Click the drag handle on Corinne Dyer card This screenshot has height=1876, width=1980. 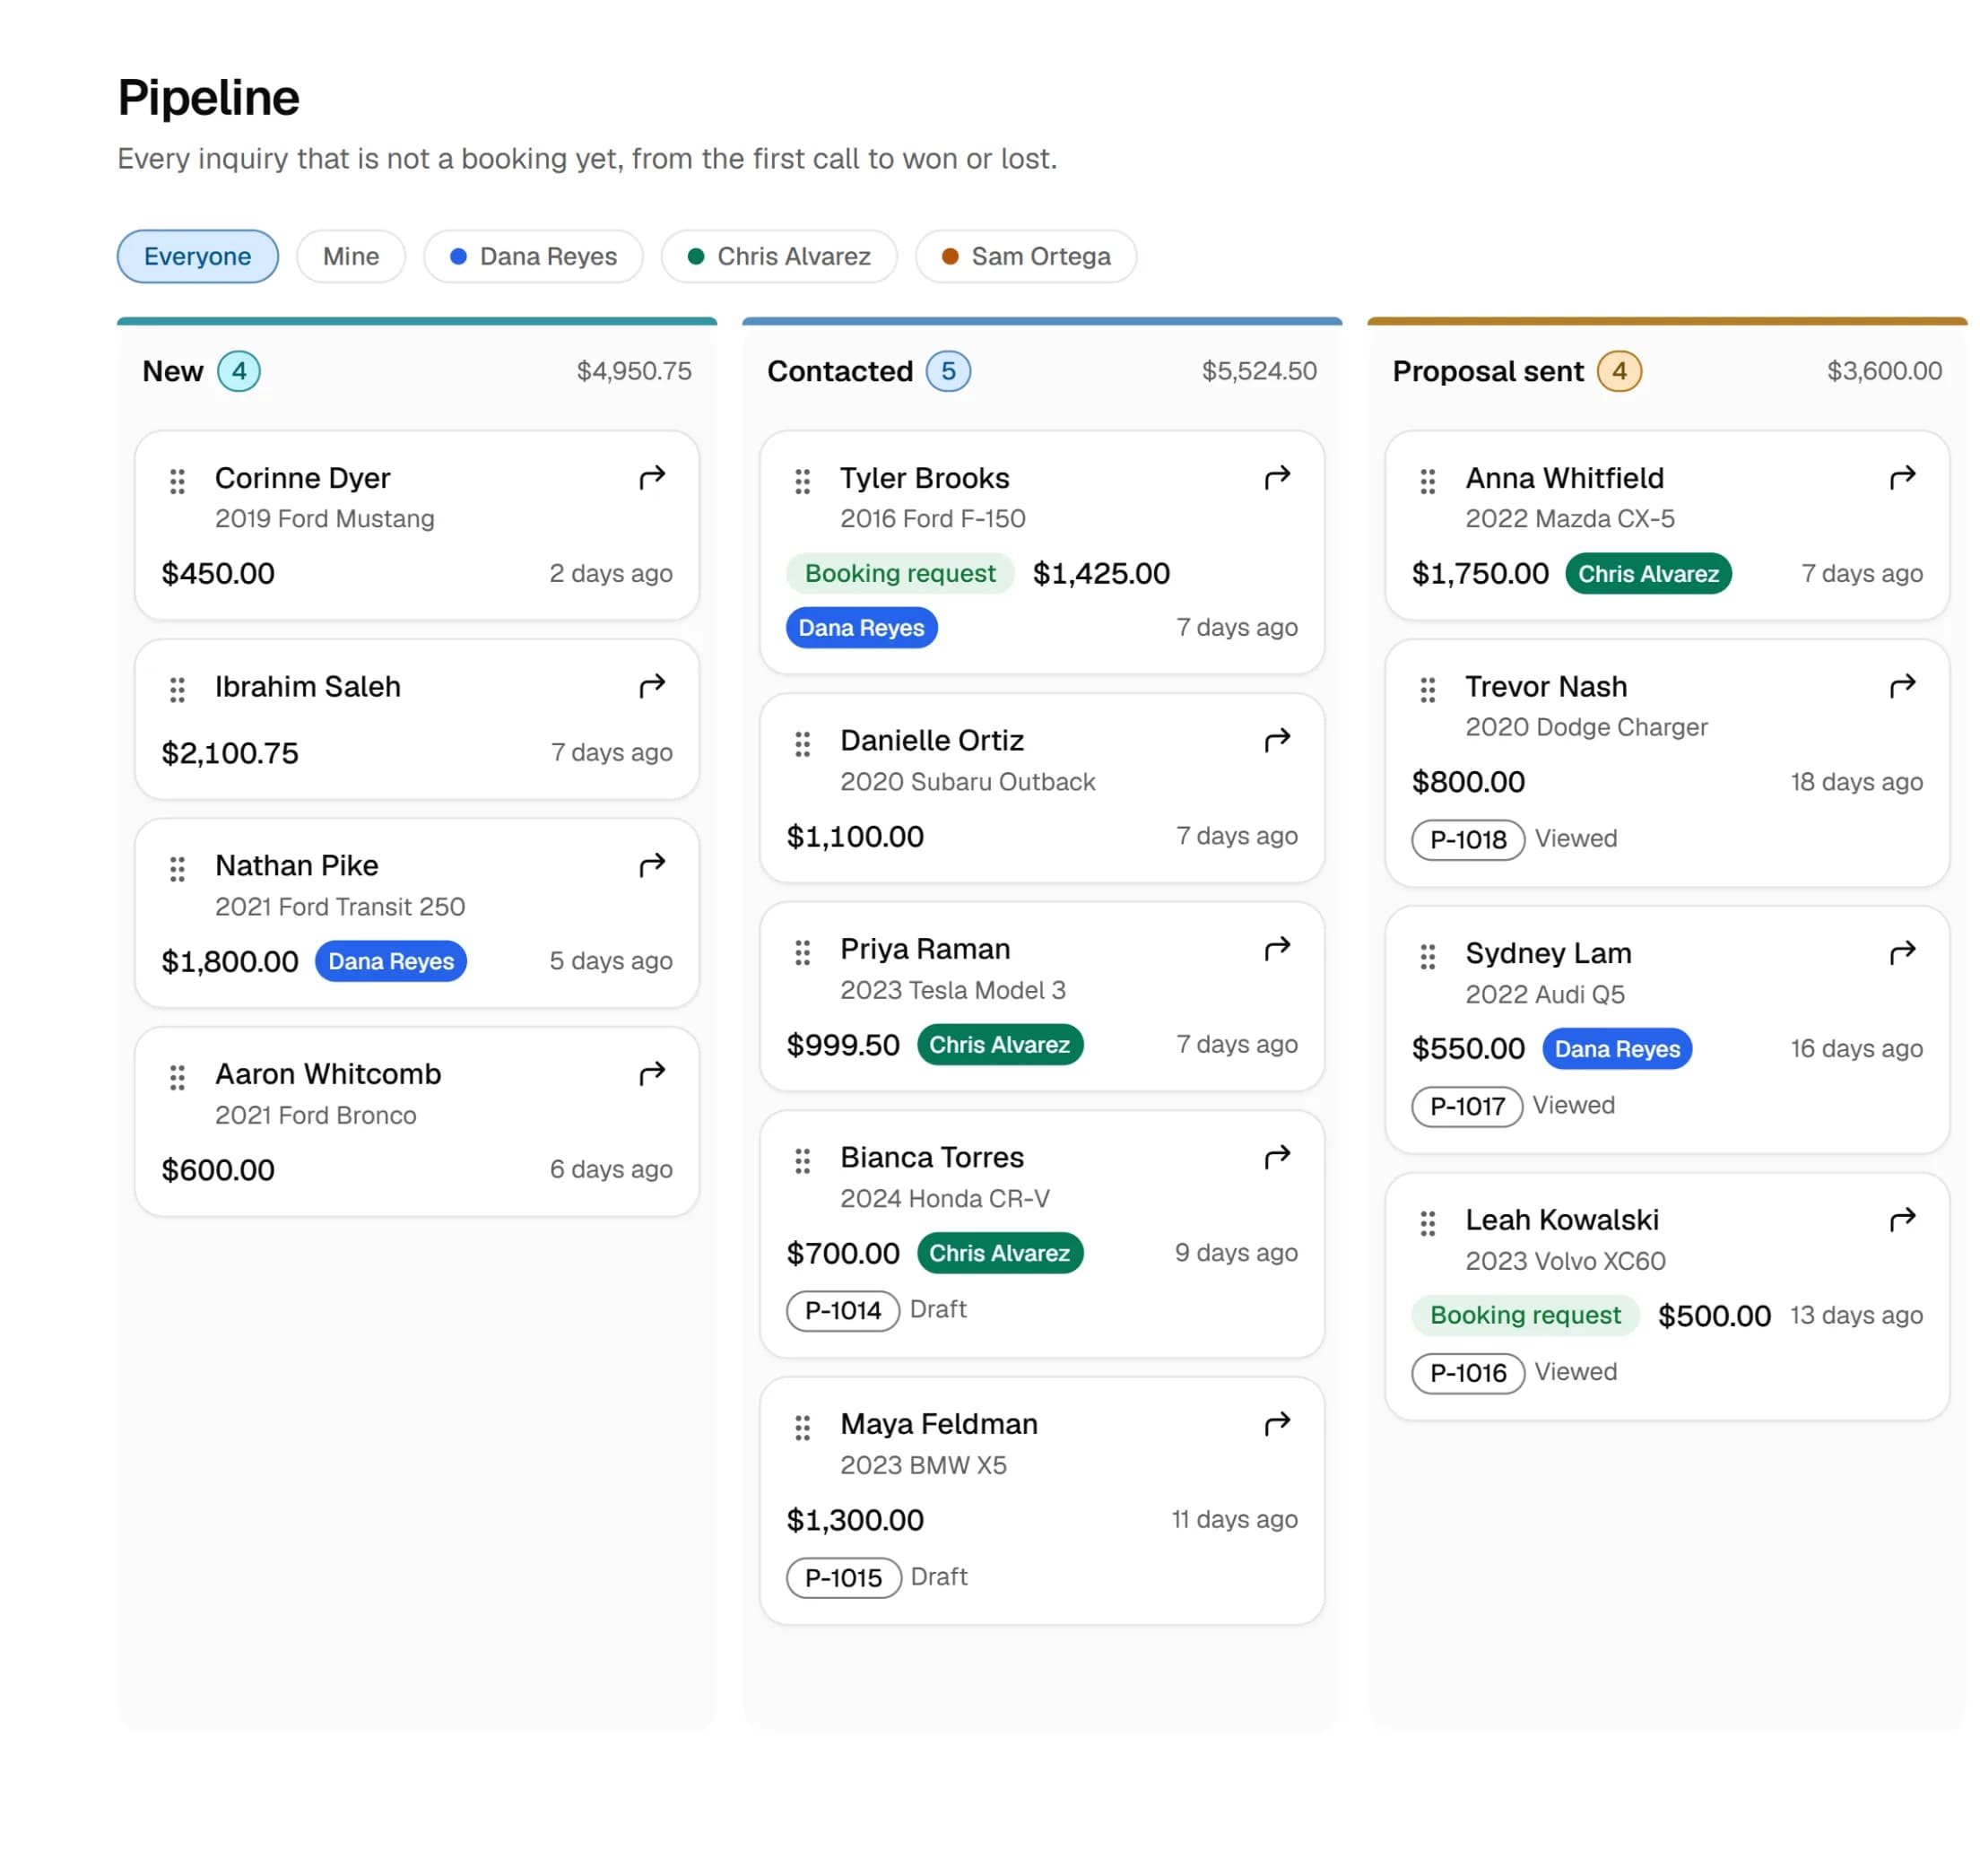point(178,483)
